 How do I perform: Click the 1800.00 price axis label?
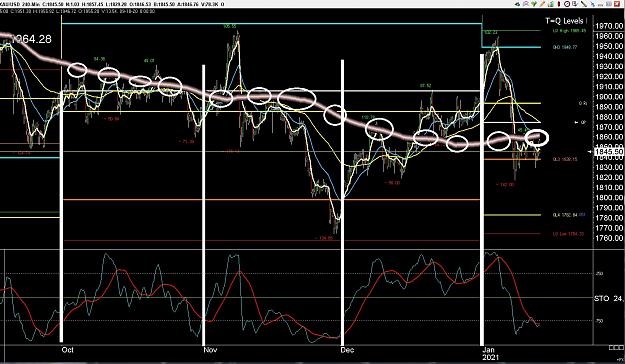(x=609, y=198)
